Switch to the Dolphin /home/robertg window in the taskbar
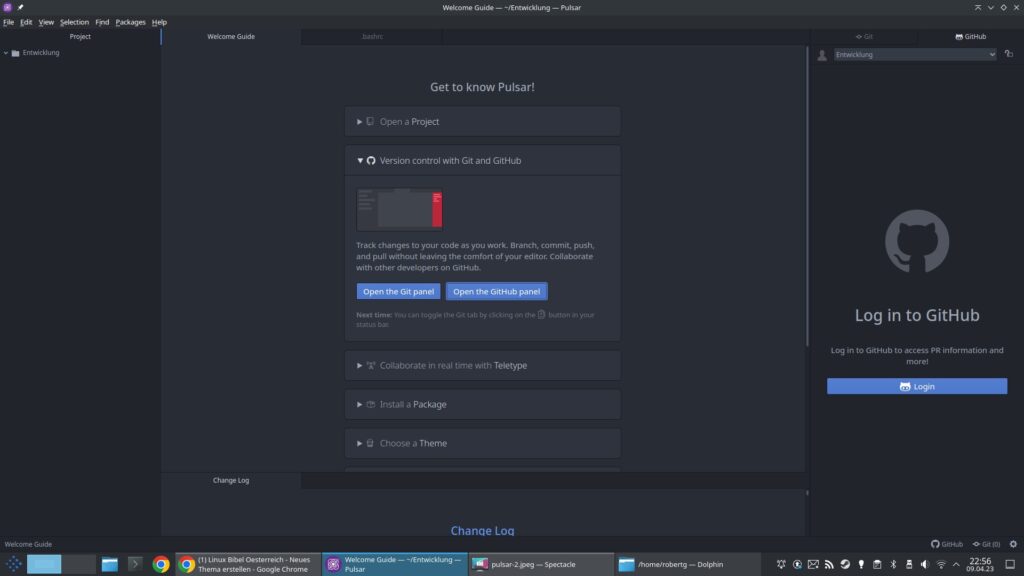 tap(688, 564)
